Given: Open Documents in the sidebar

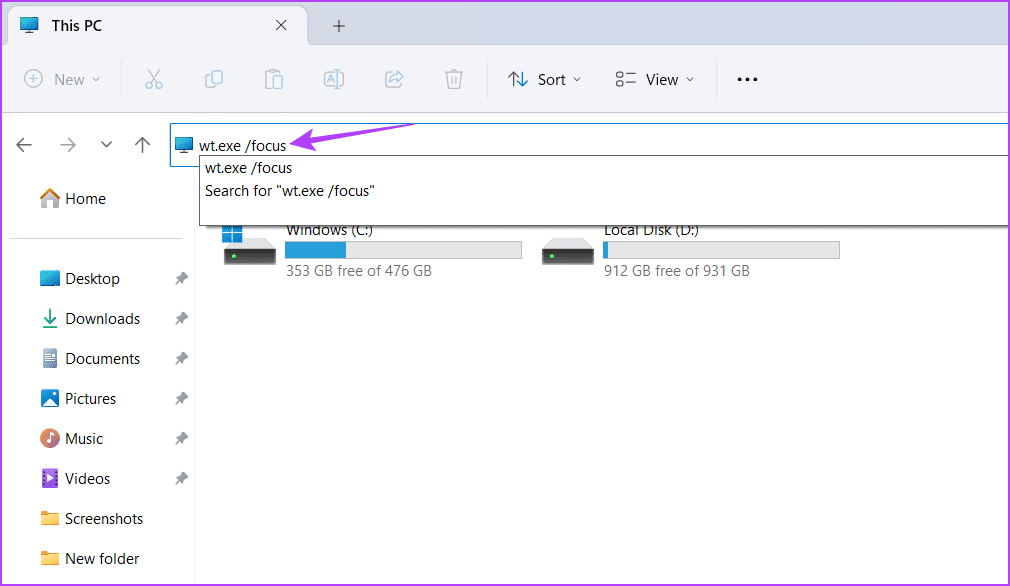Looking at the screenshot, I should [x=90, y=359].
